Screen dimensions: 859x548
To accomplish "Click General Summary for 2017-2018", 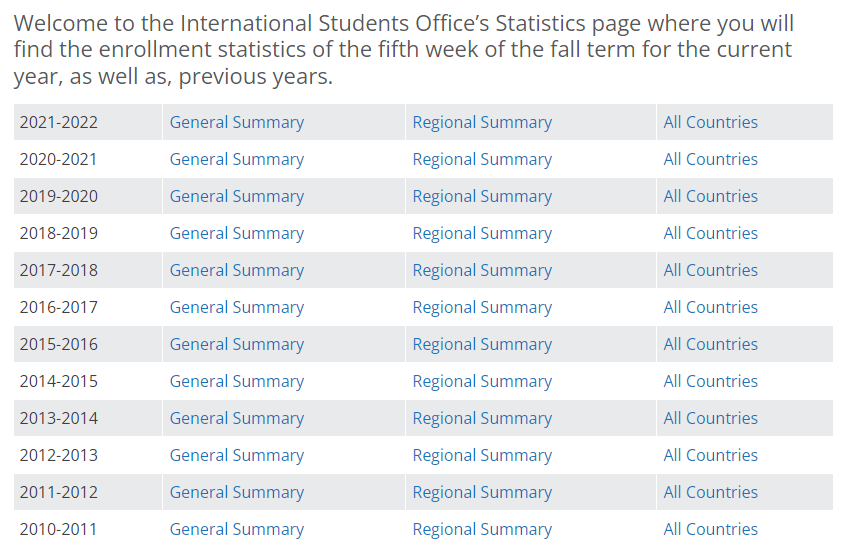I will (236, 270).
